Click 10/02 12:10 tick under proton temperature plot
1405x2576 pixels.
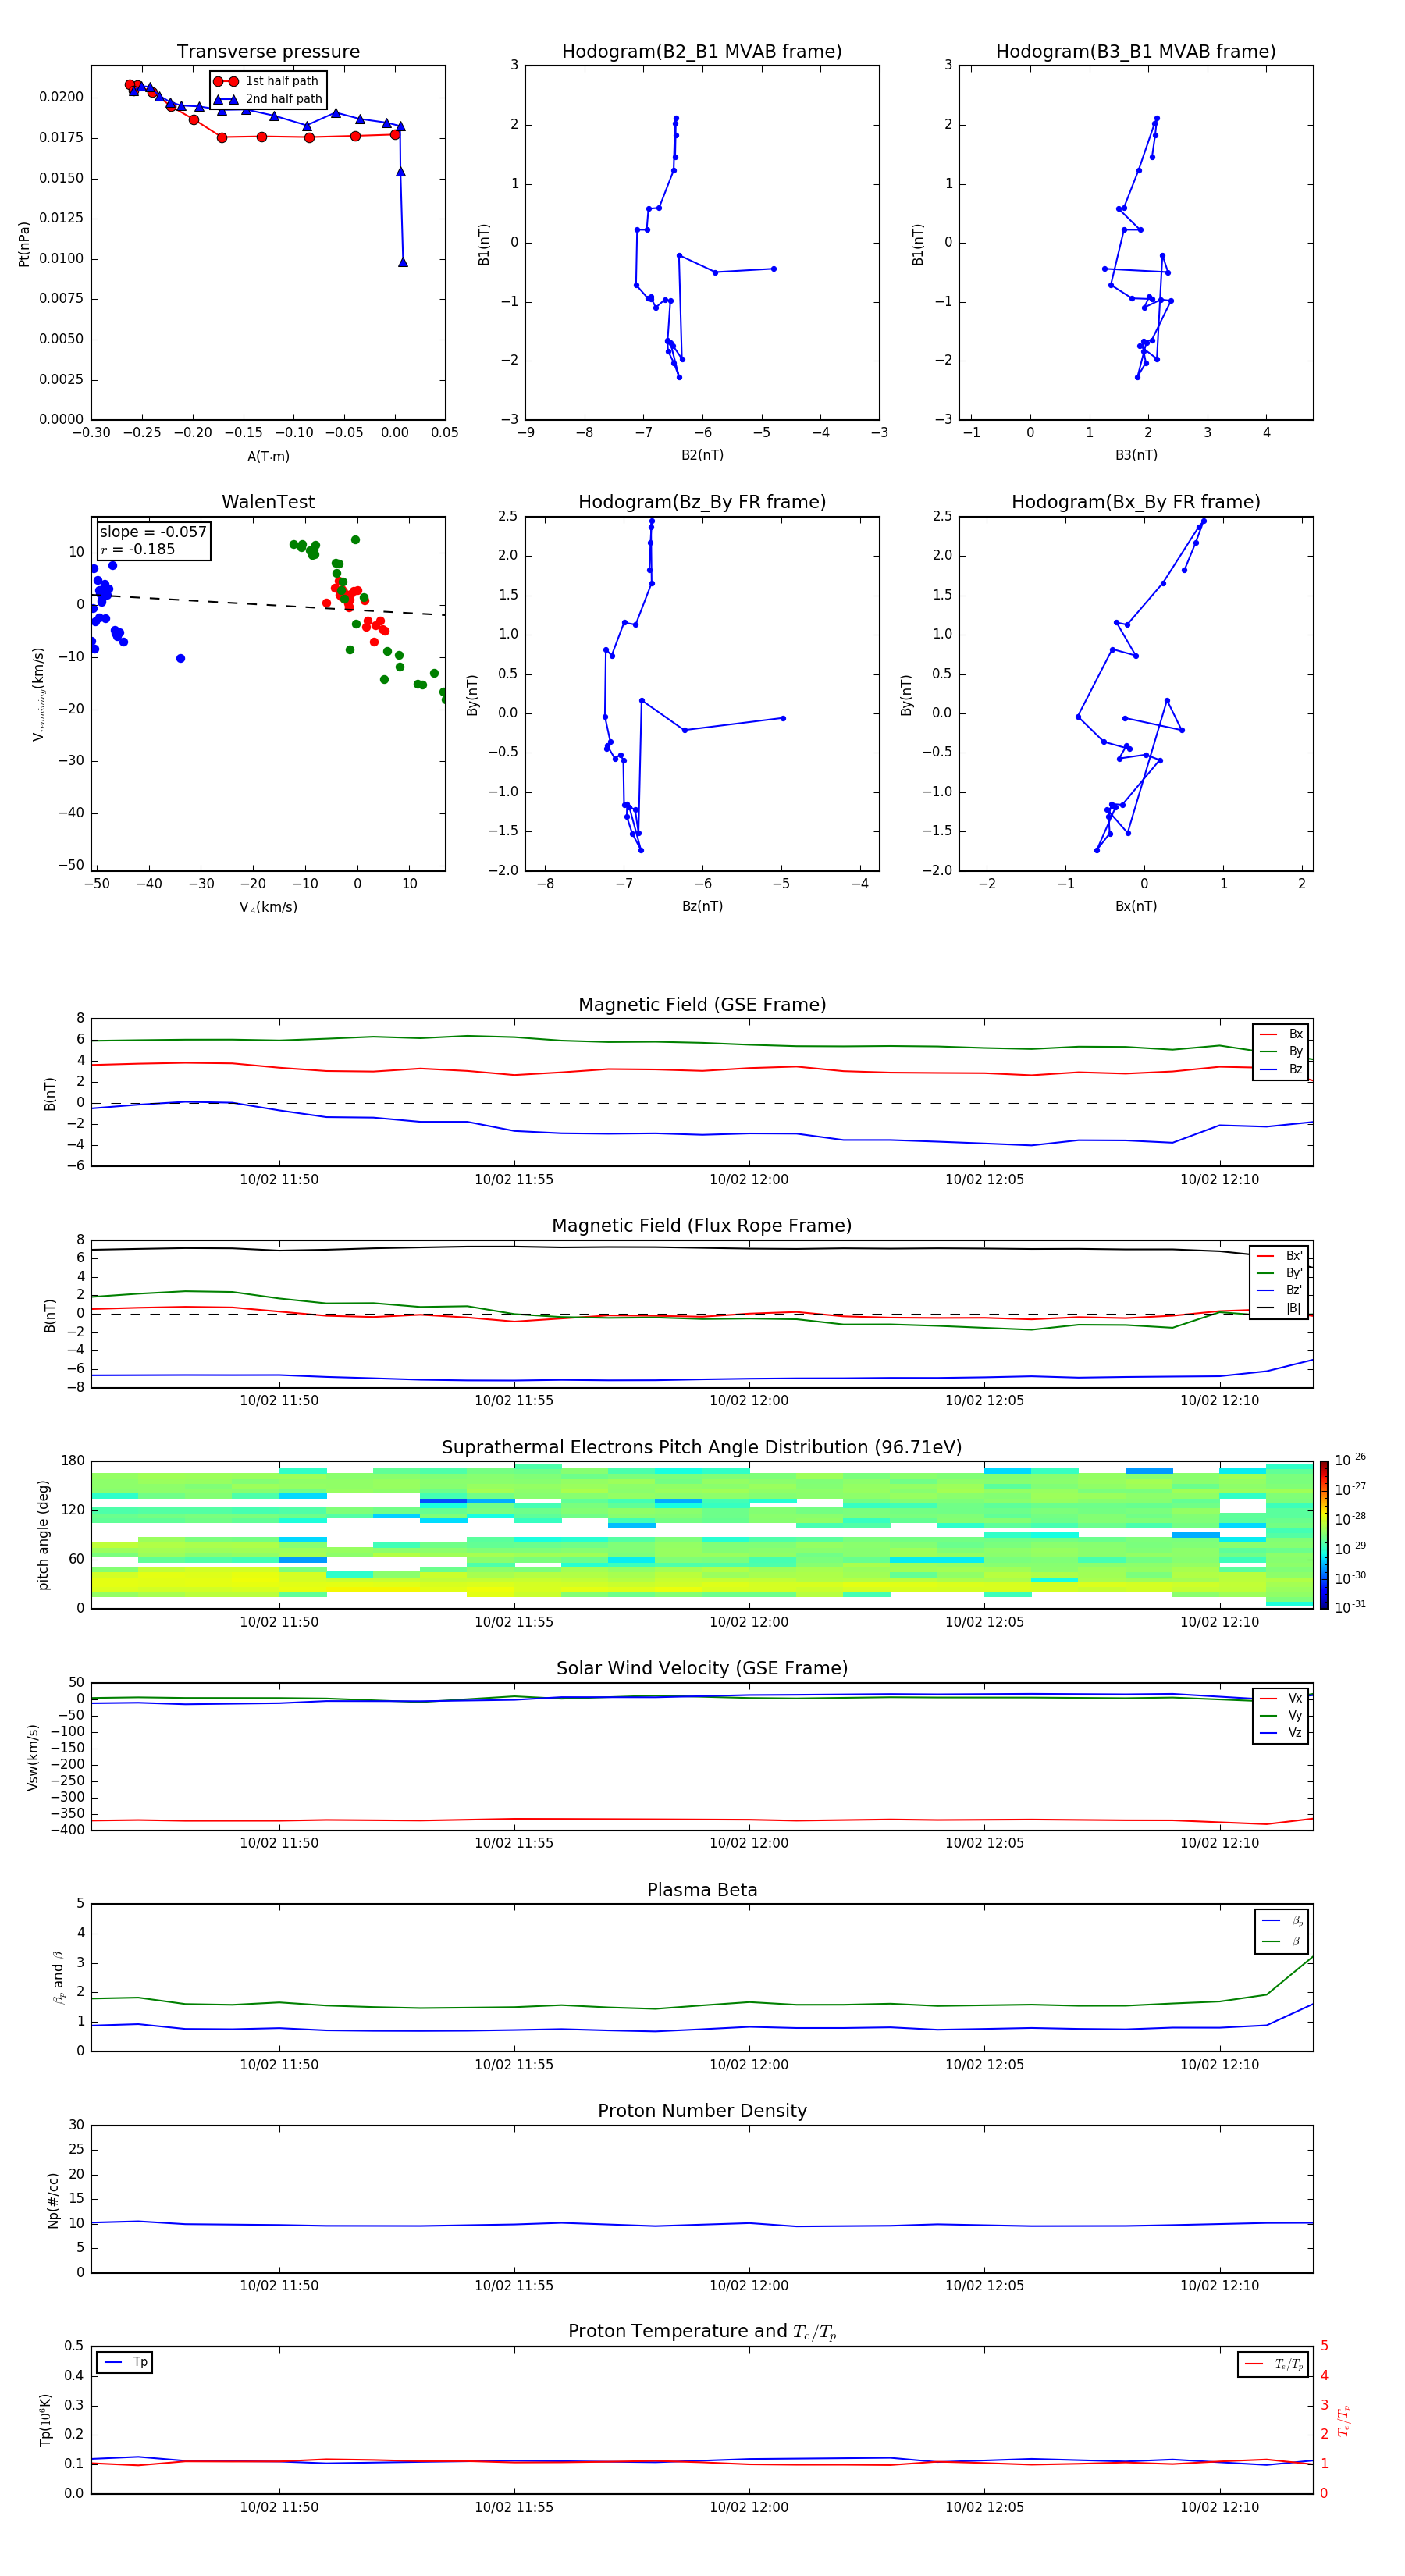click(1219, 2507)
